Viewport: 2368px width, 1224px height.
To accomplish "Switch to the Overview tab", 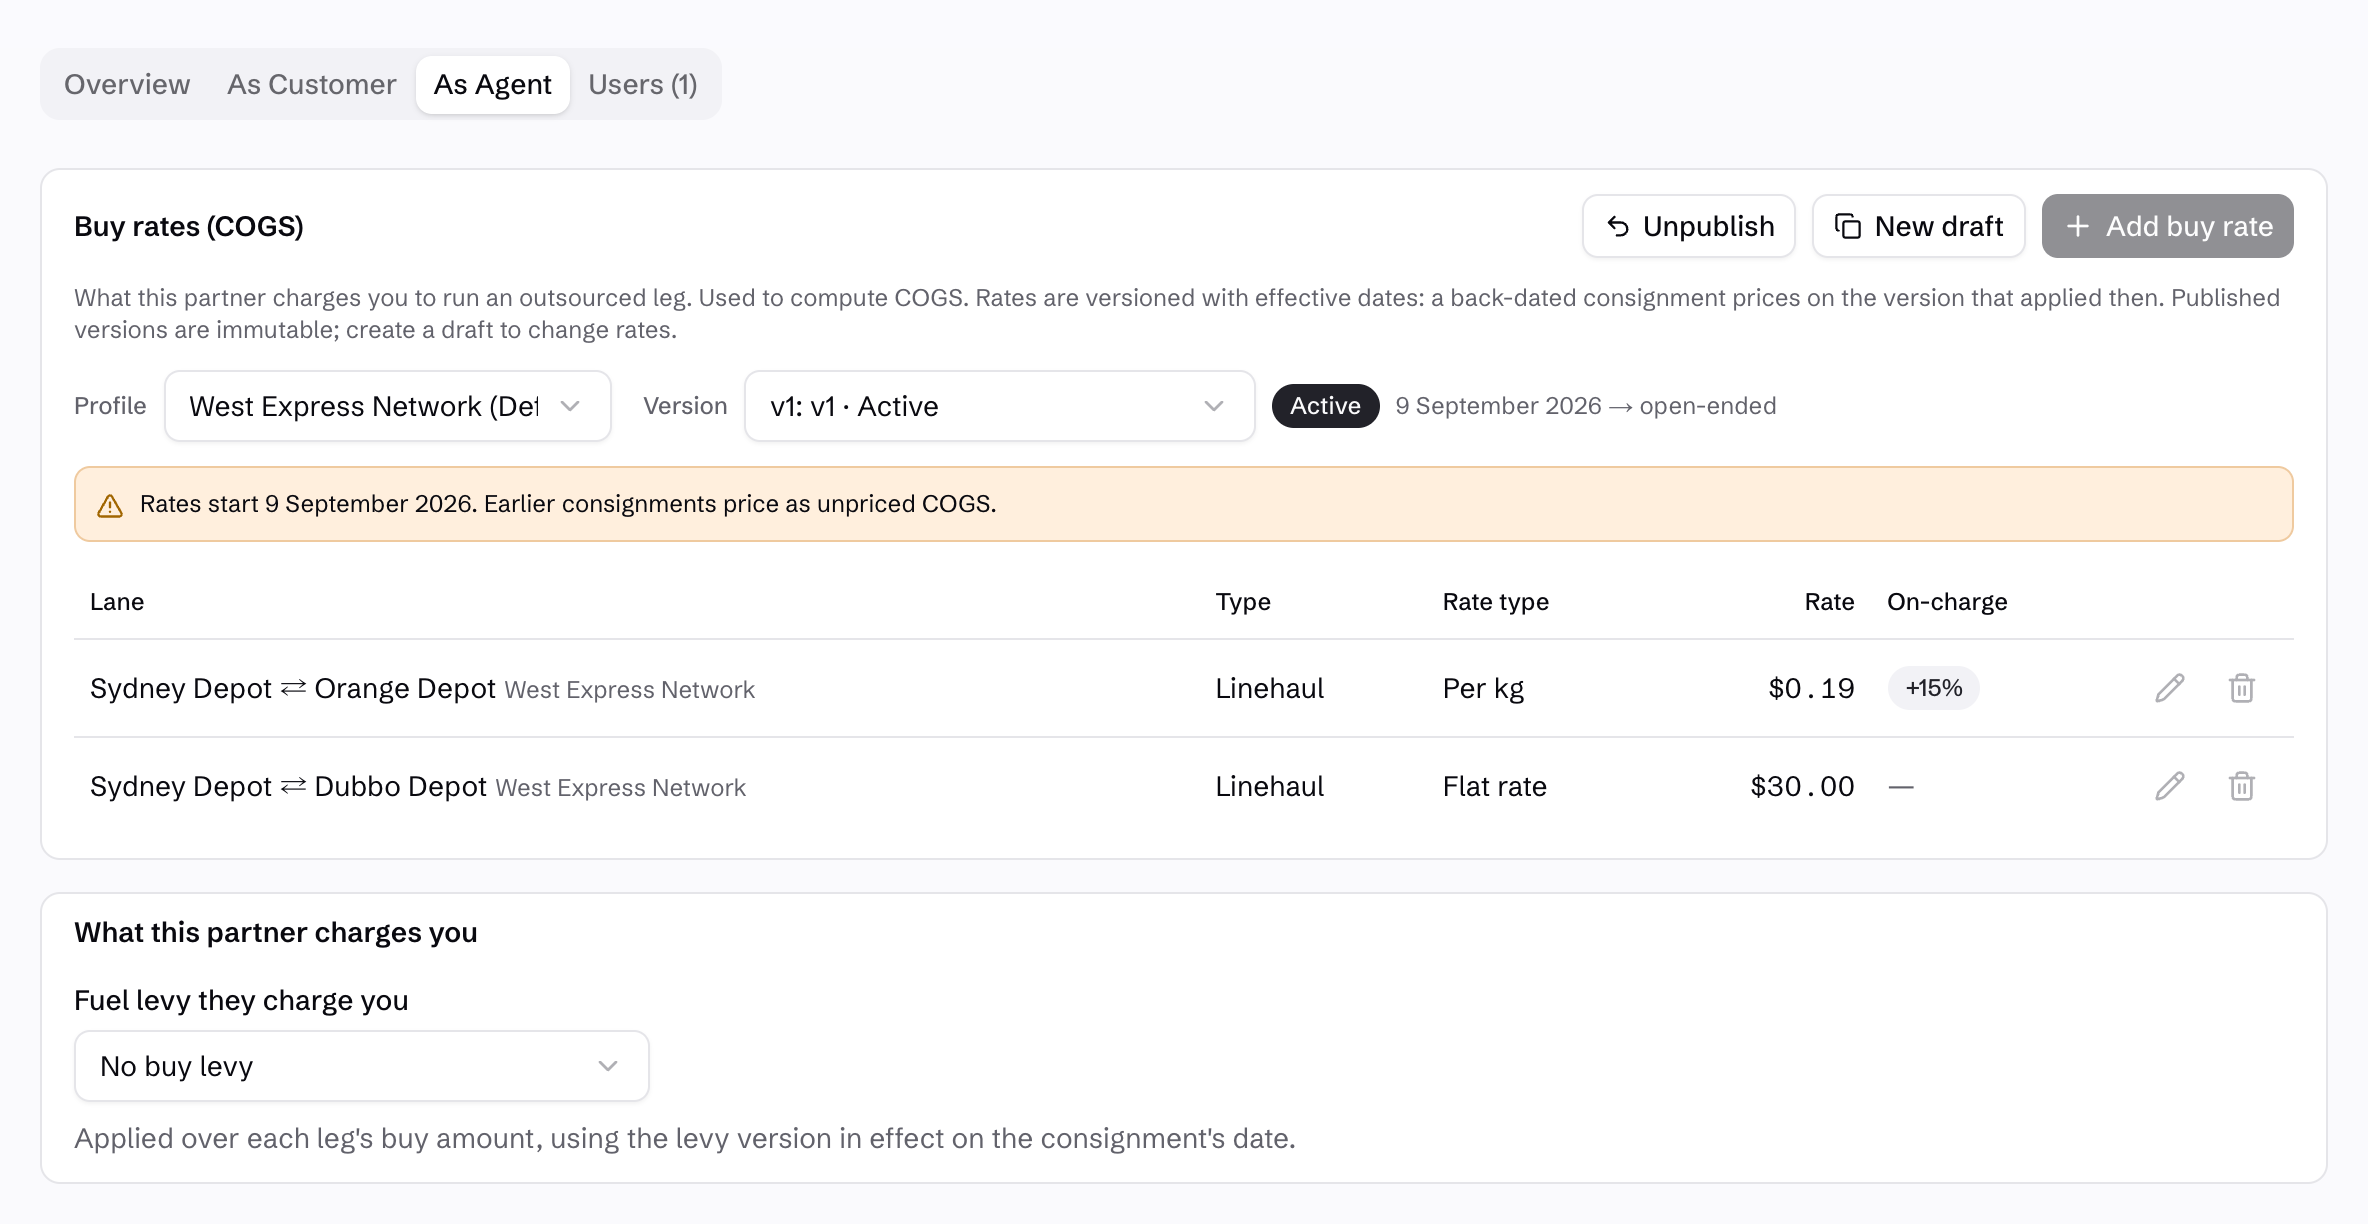I will [127, 84].
